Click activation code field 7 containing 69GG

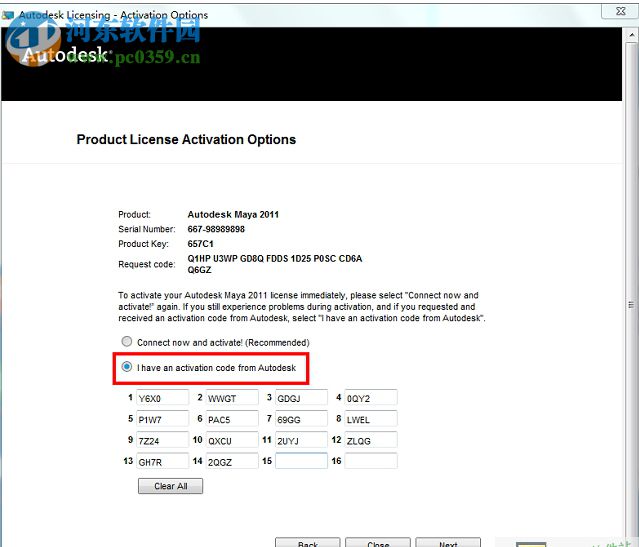coord(301,419)
